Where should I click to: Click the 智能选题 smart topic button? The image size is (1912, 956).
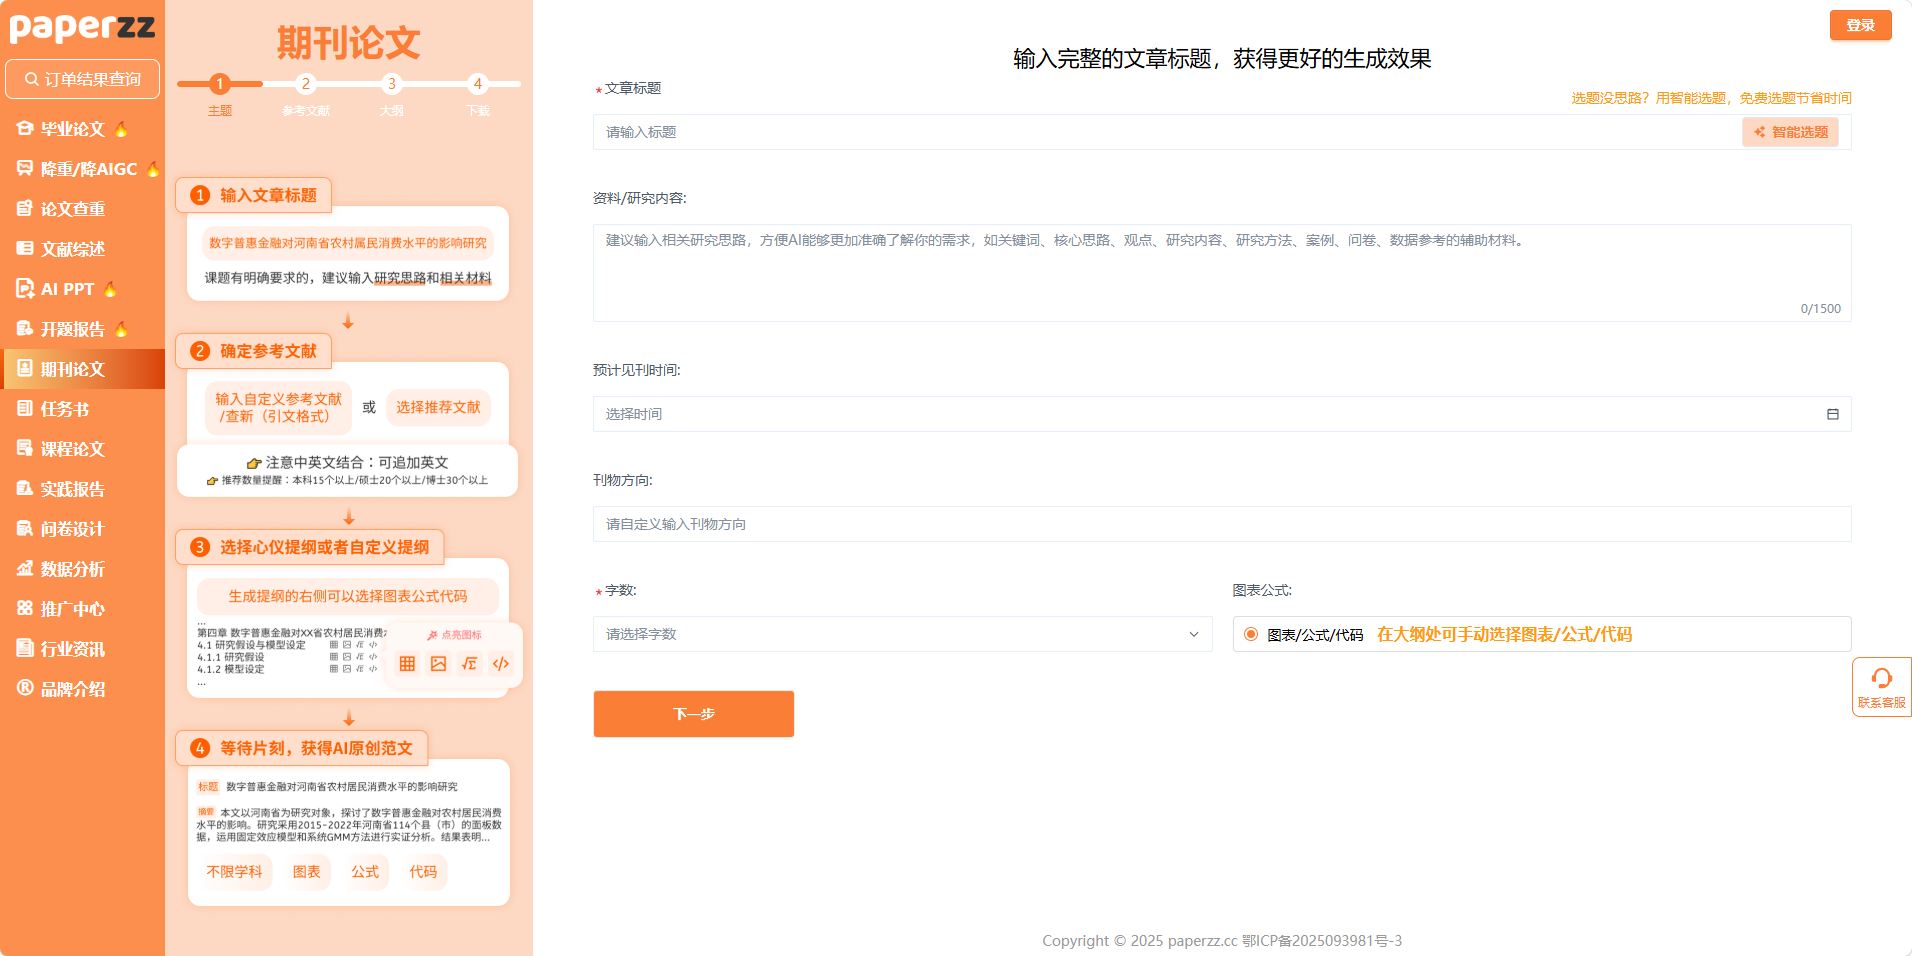pyautogui.click(x=1790, y=132)
